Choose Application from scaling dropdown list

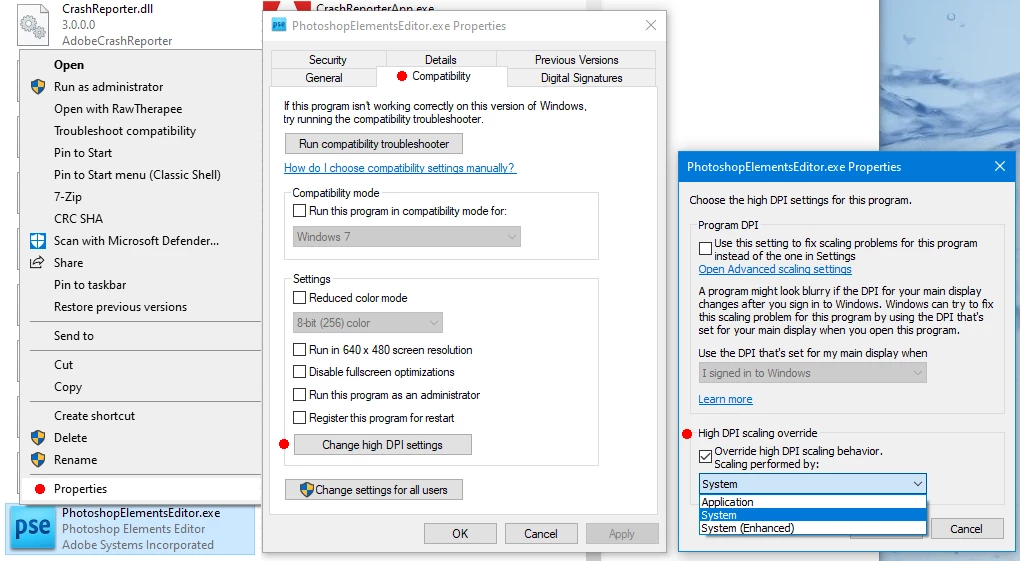812,502
